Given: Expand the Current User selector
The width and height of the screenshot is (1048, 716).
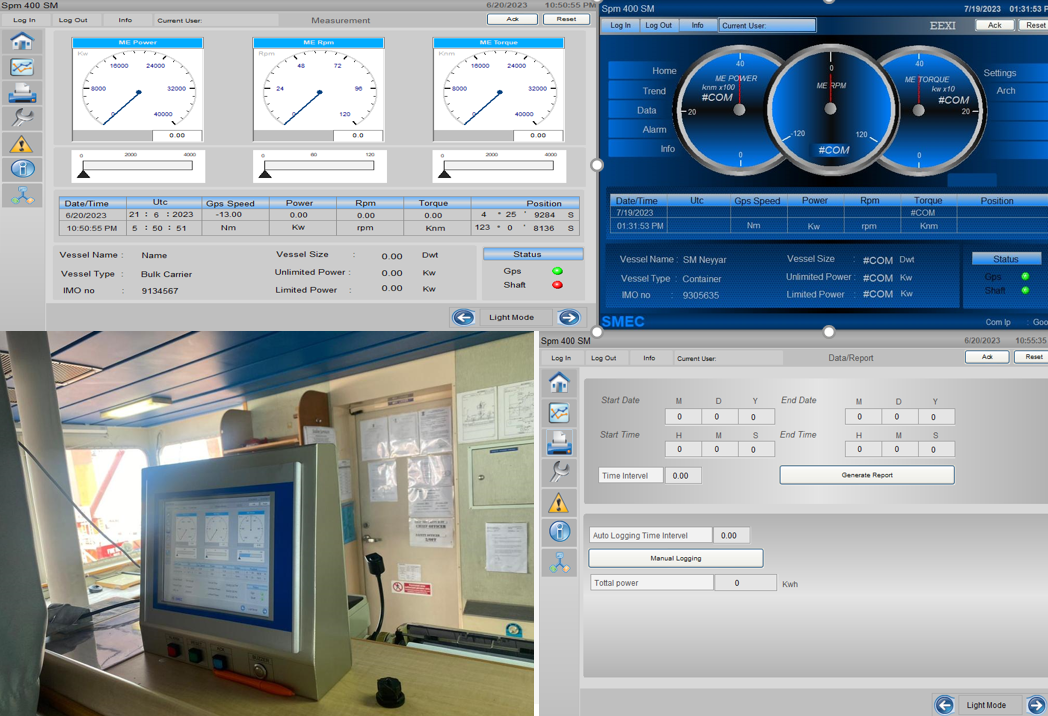Looking at the screenshot, I should click(766, 24).
